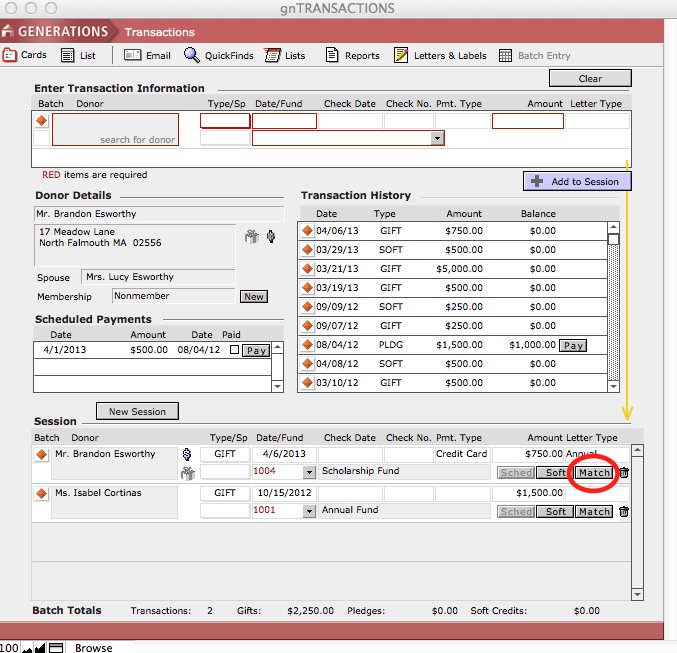Expand the fund dropdown in transaction entry
677x653 pixels.
(437, 139)
